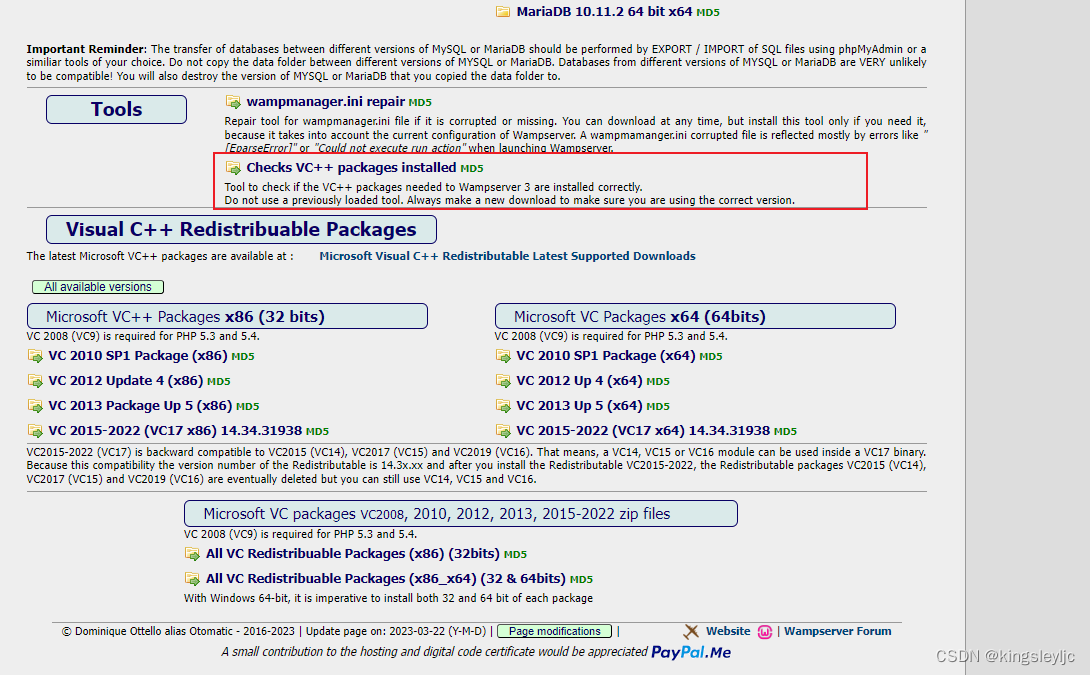The height and width of the screenshot is (675, 1090).
Task: Open Microsoft Visual C++ Redistributable Latest Supported Downloads
Action: pos(506,255)
